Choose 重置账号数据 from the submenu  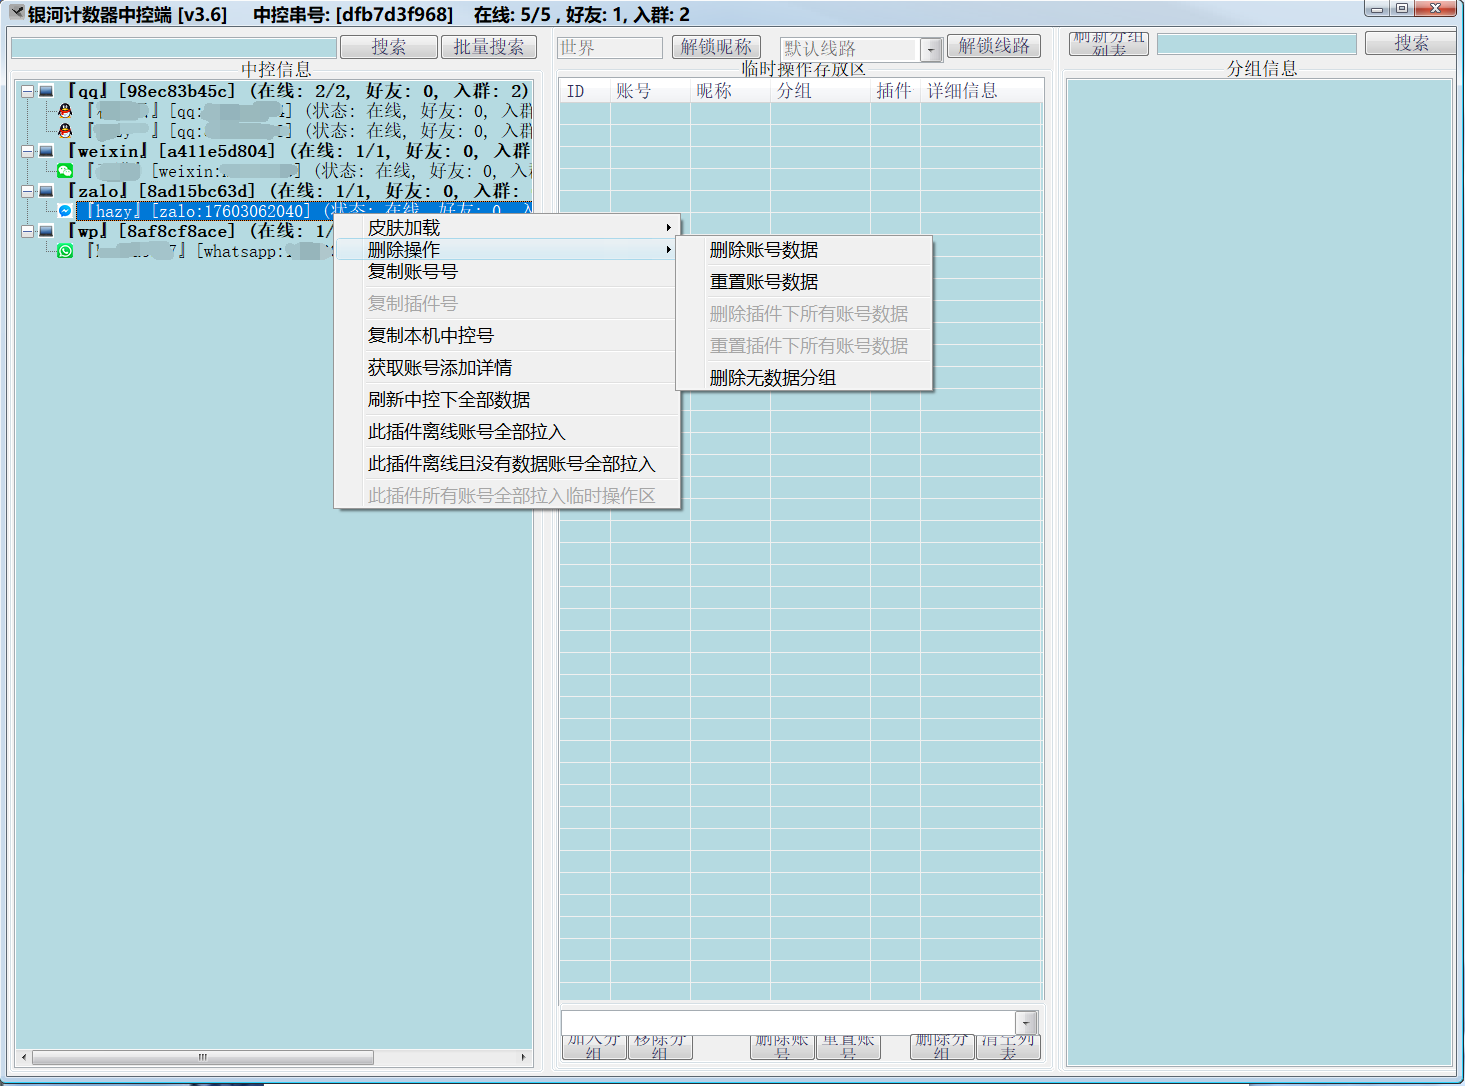point(764,282)
